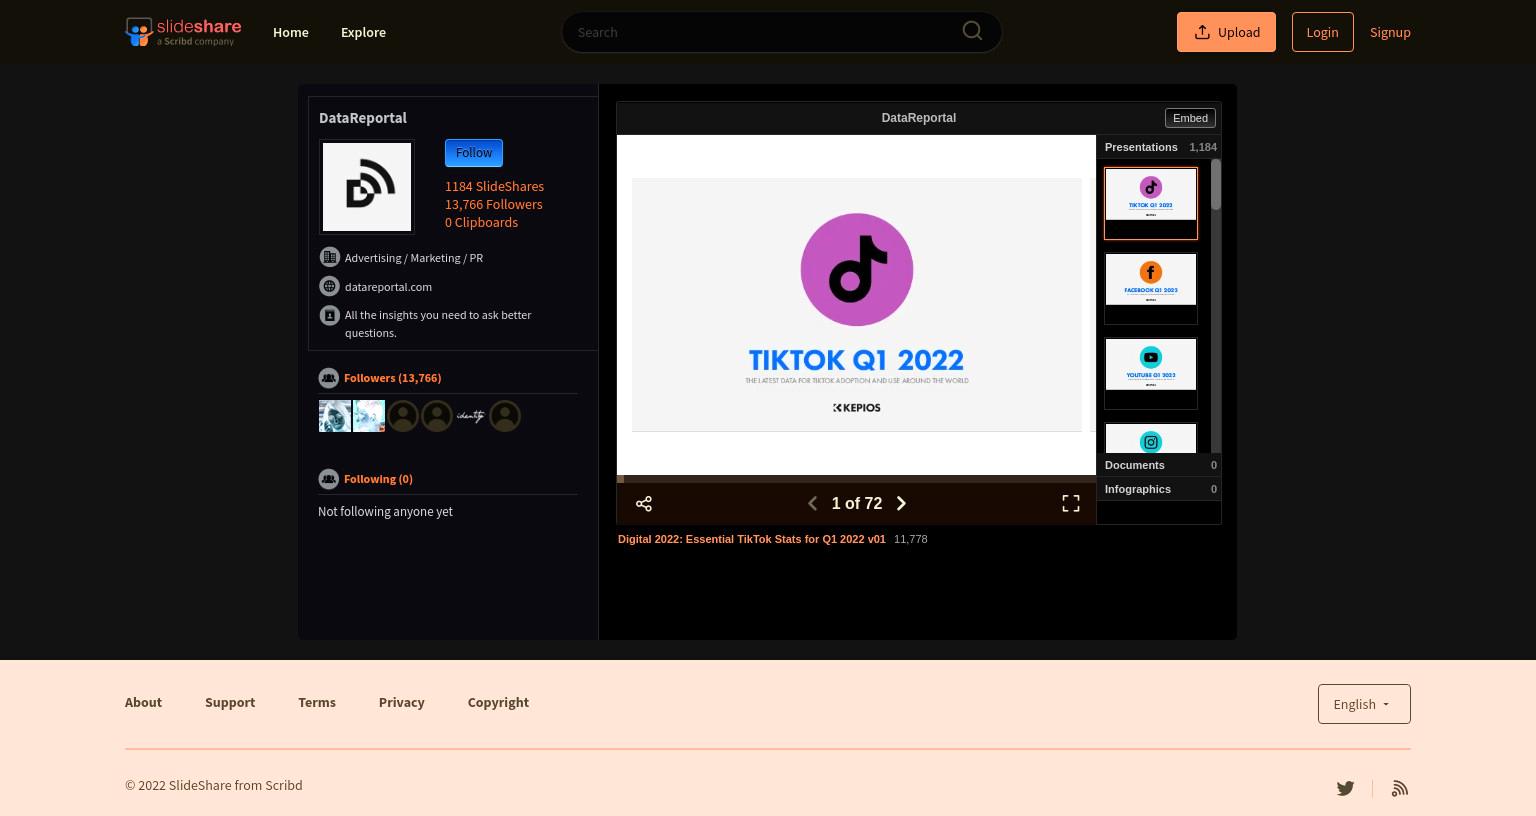Open the Explore menu item
This screenshot has height=816, width=1536.
coord(363,32)
